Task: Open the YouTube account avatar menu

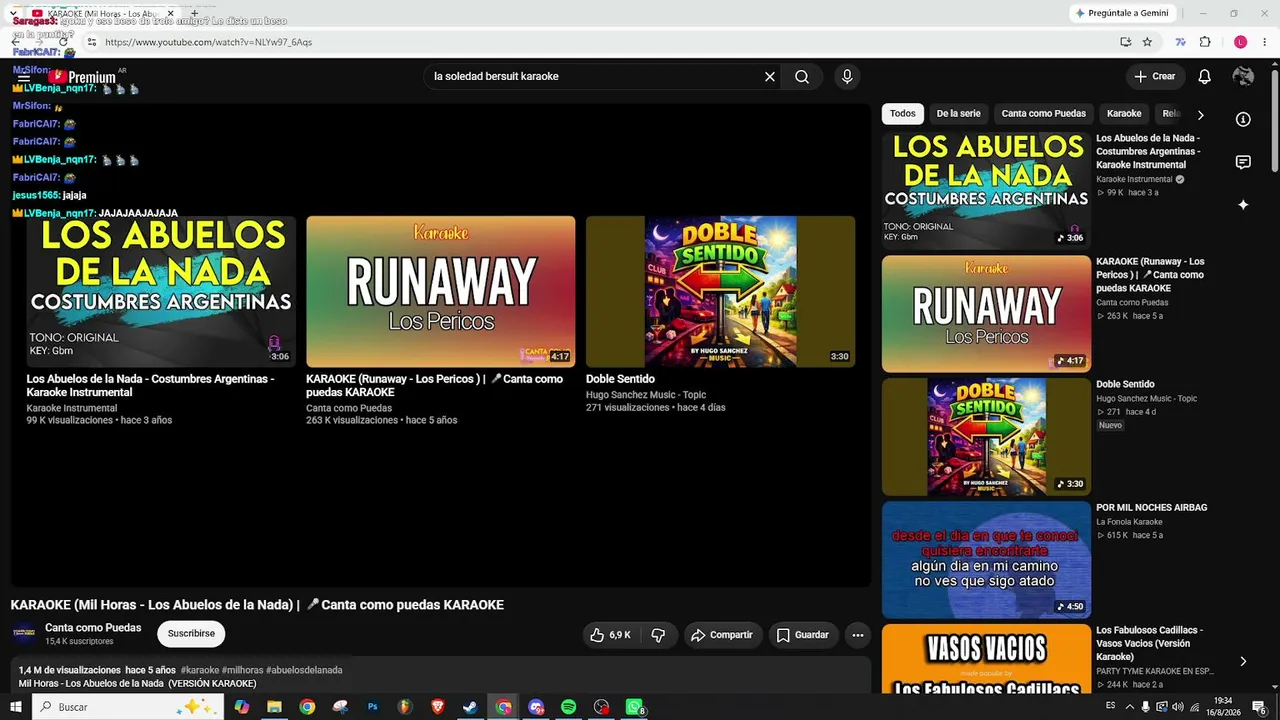Action: (x=1243, y=77)
